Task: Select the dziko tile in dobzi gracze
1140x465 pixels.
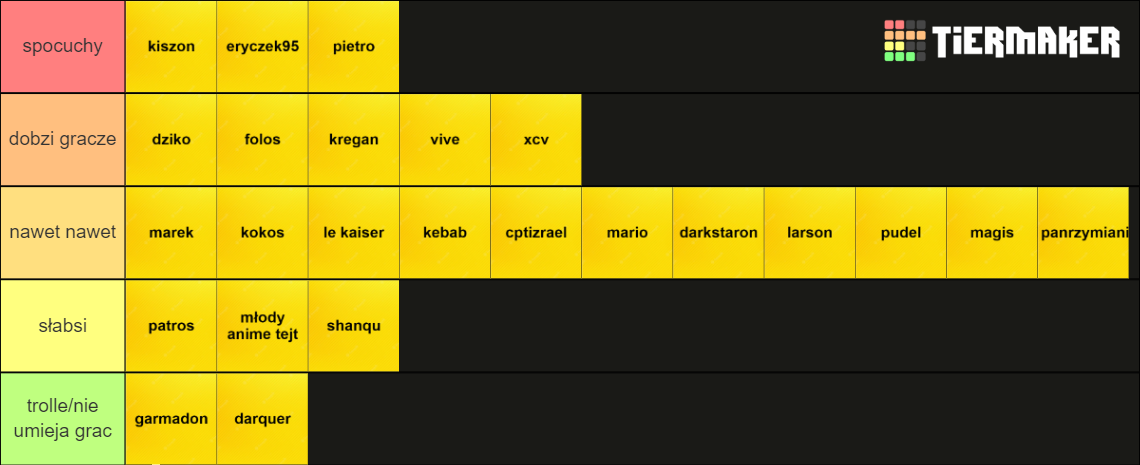Action: (x=171, y=140)
